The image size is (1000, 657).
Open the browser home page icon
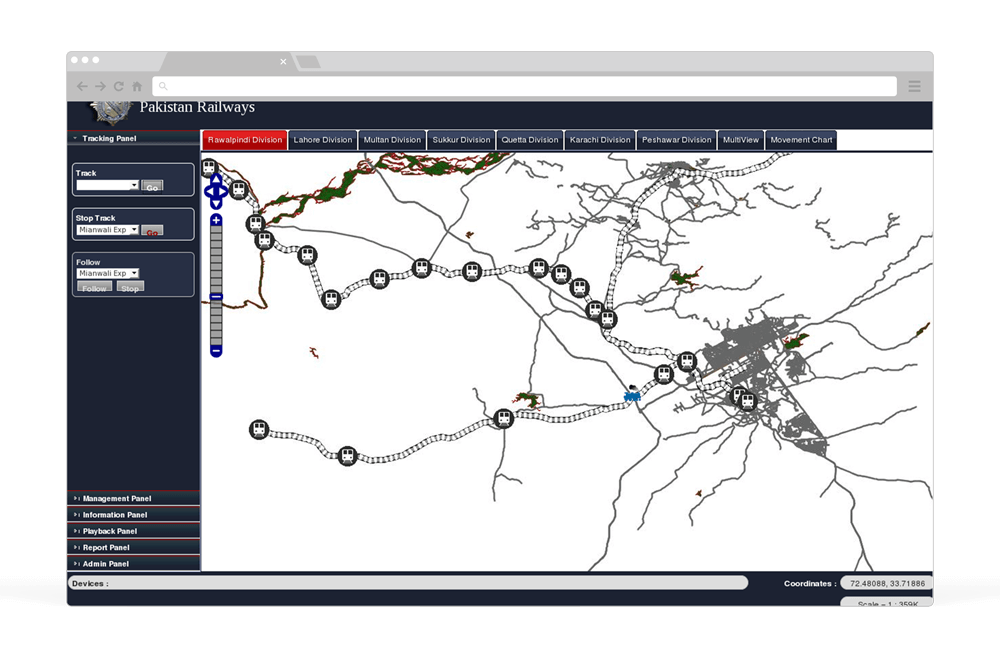pos(137,86)
